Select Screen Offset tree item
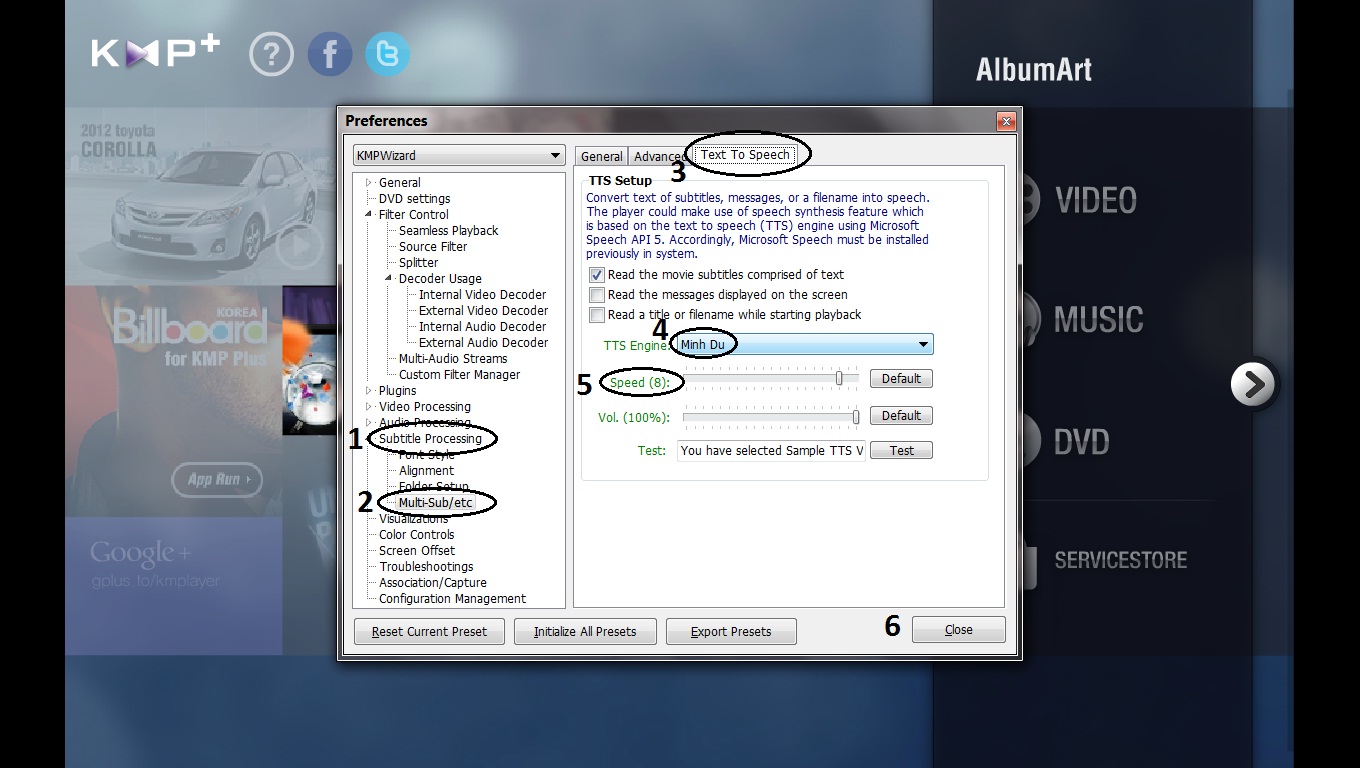The image size is (1360, 768). 416,551
